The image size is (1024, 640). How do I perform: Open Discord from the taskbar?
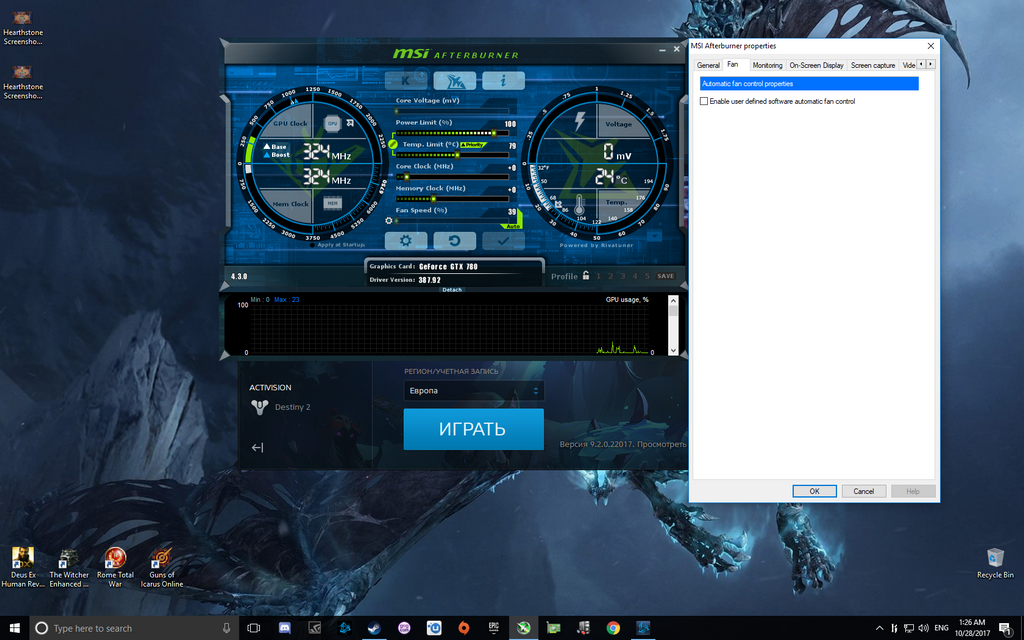click(x=285, y=628)
